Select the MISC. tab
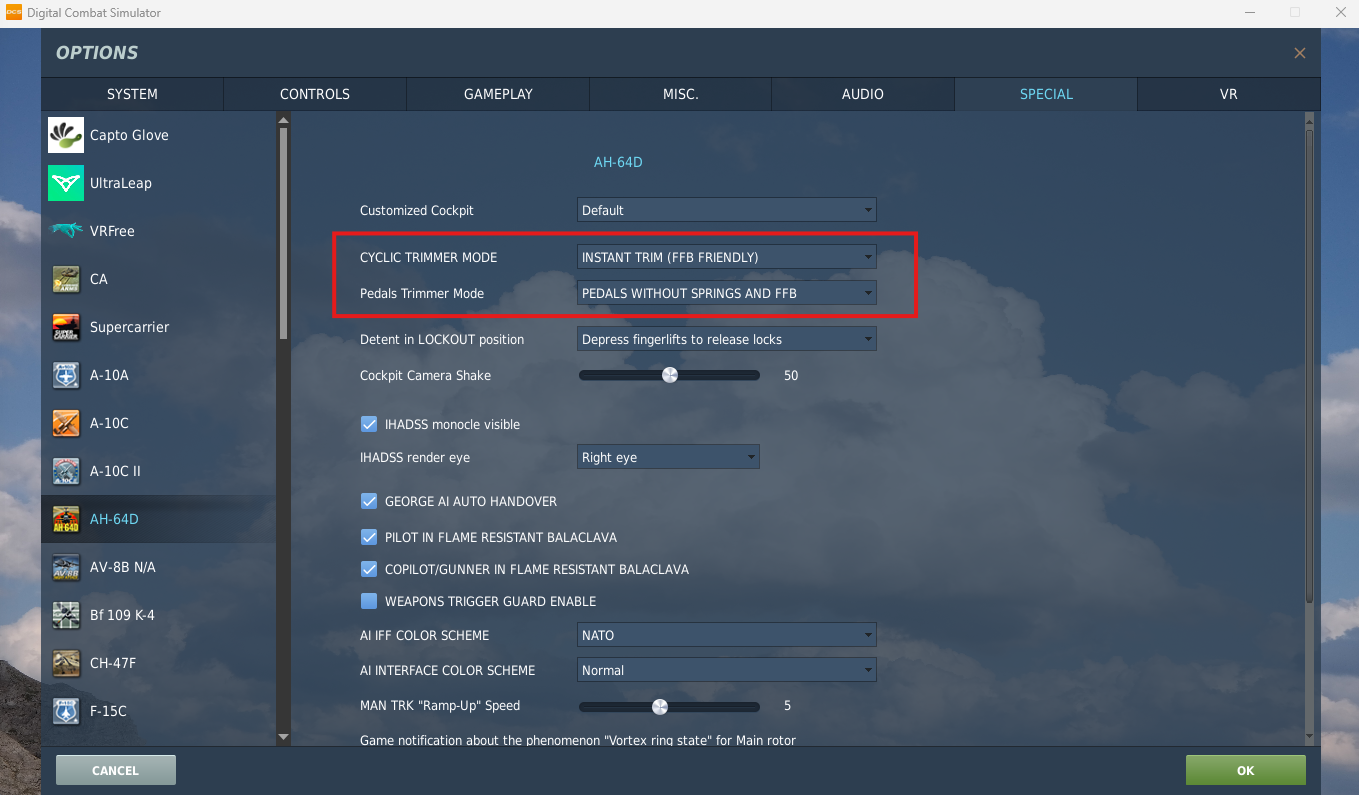 681,94
